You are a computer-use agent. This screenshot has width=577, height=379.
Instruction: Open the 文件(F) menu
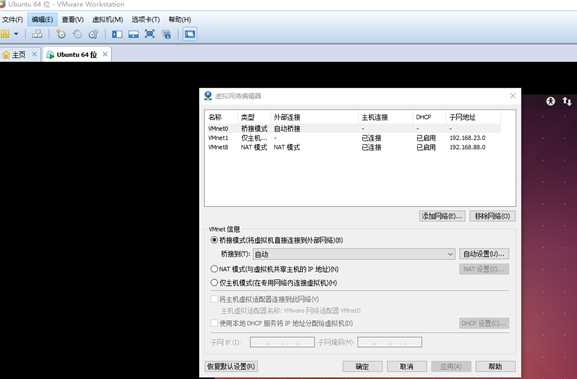12,20
